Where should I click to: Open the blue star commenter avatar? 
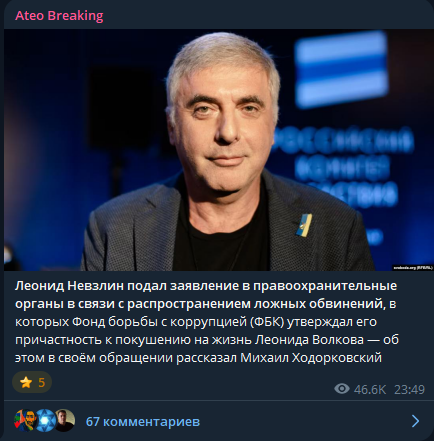pyautogui.click(x=45, y=420)
